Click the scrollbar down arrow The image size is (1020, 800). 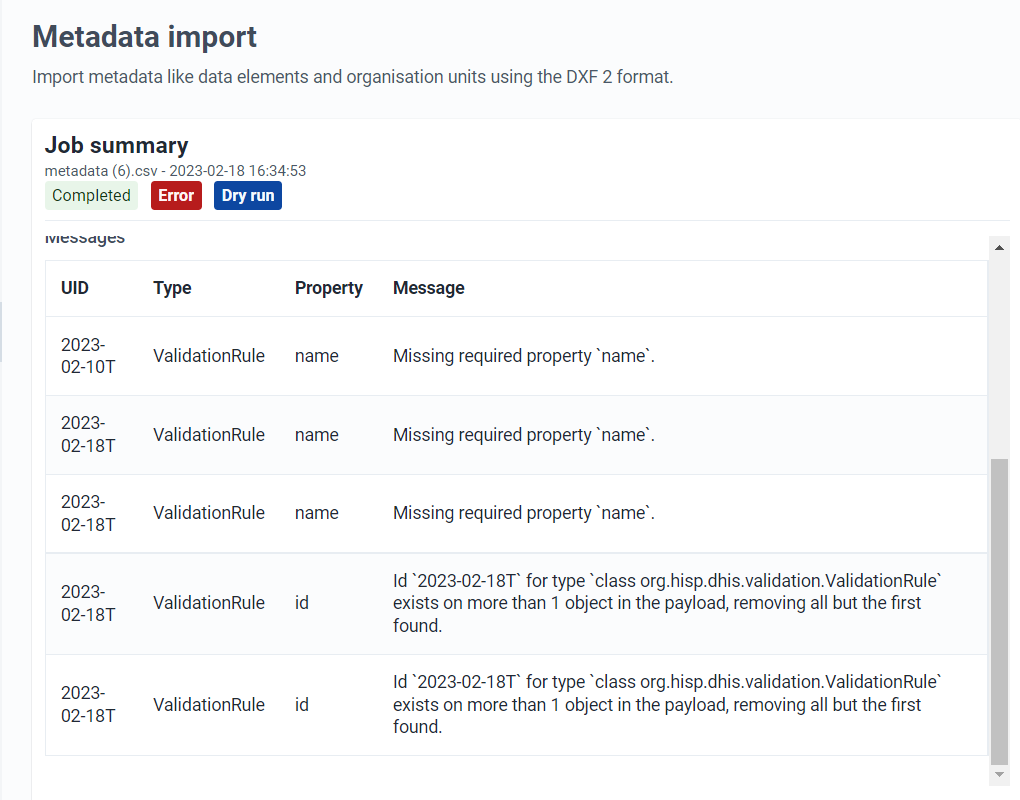tap(999, 775)
